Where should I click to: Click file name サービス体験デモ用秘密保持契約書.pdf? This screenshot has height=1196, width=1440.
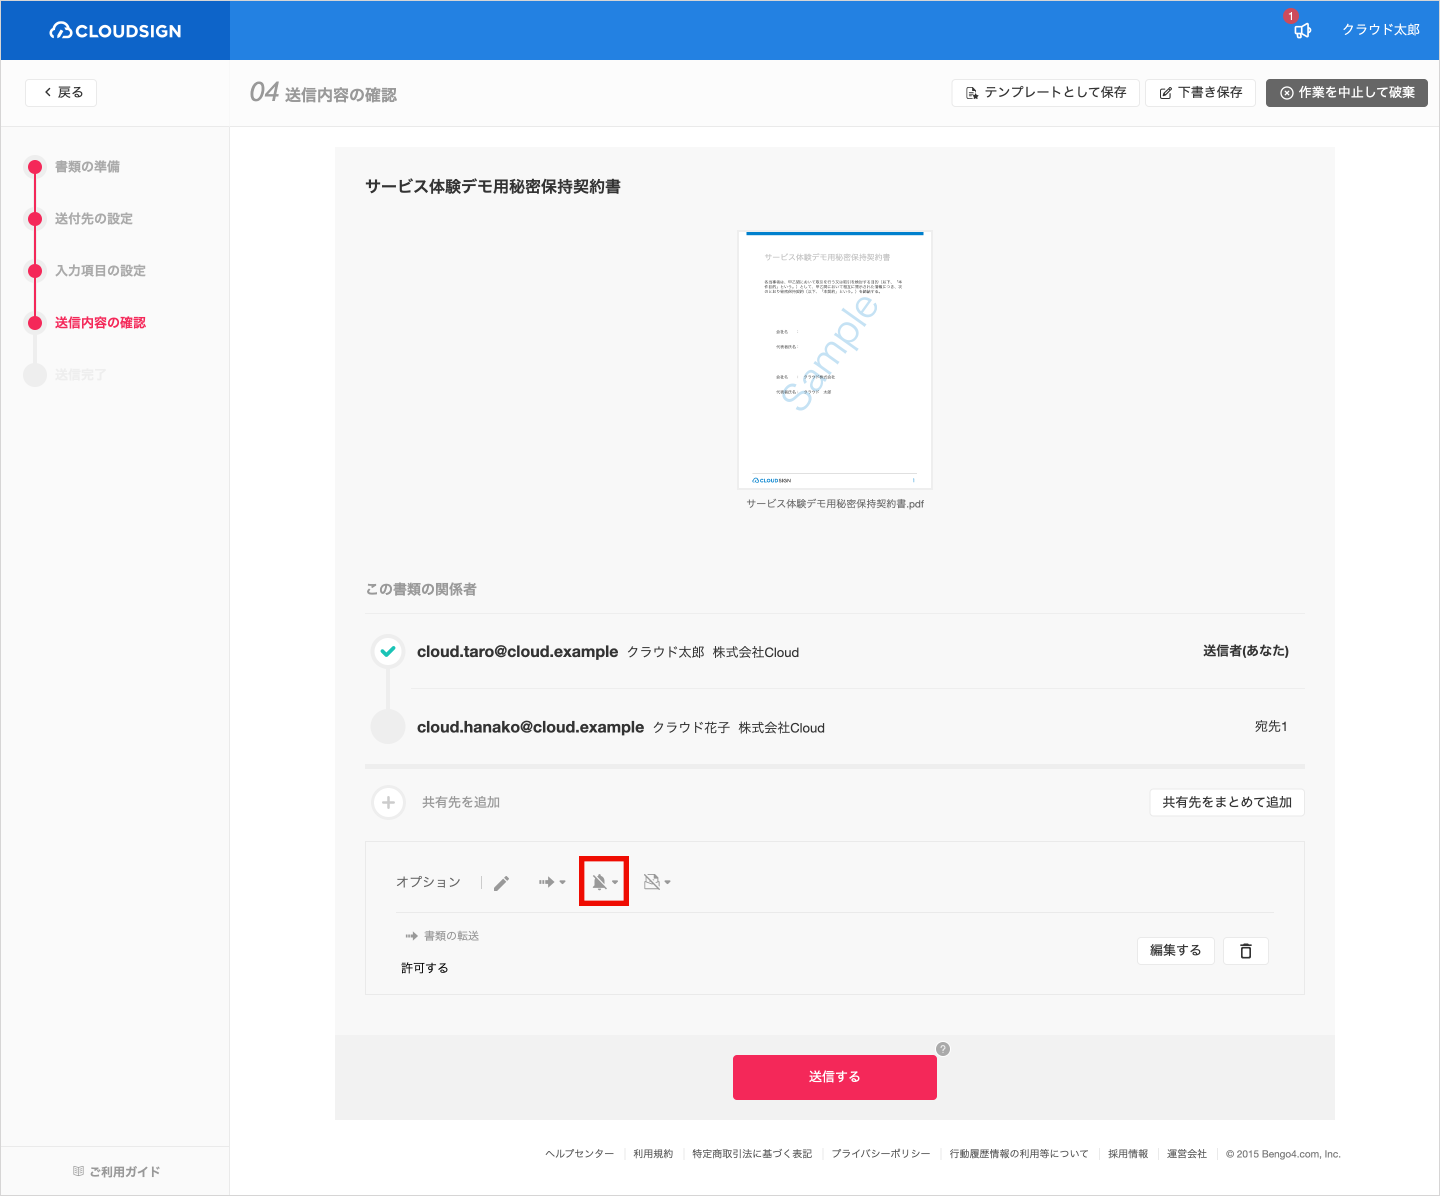835,504
